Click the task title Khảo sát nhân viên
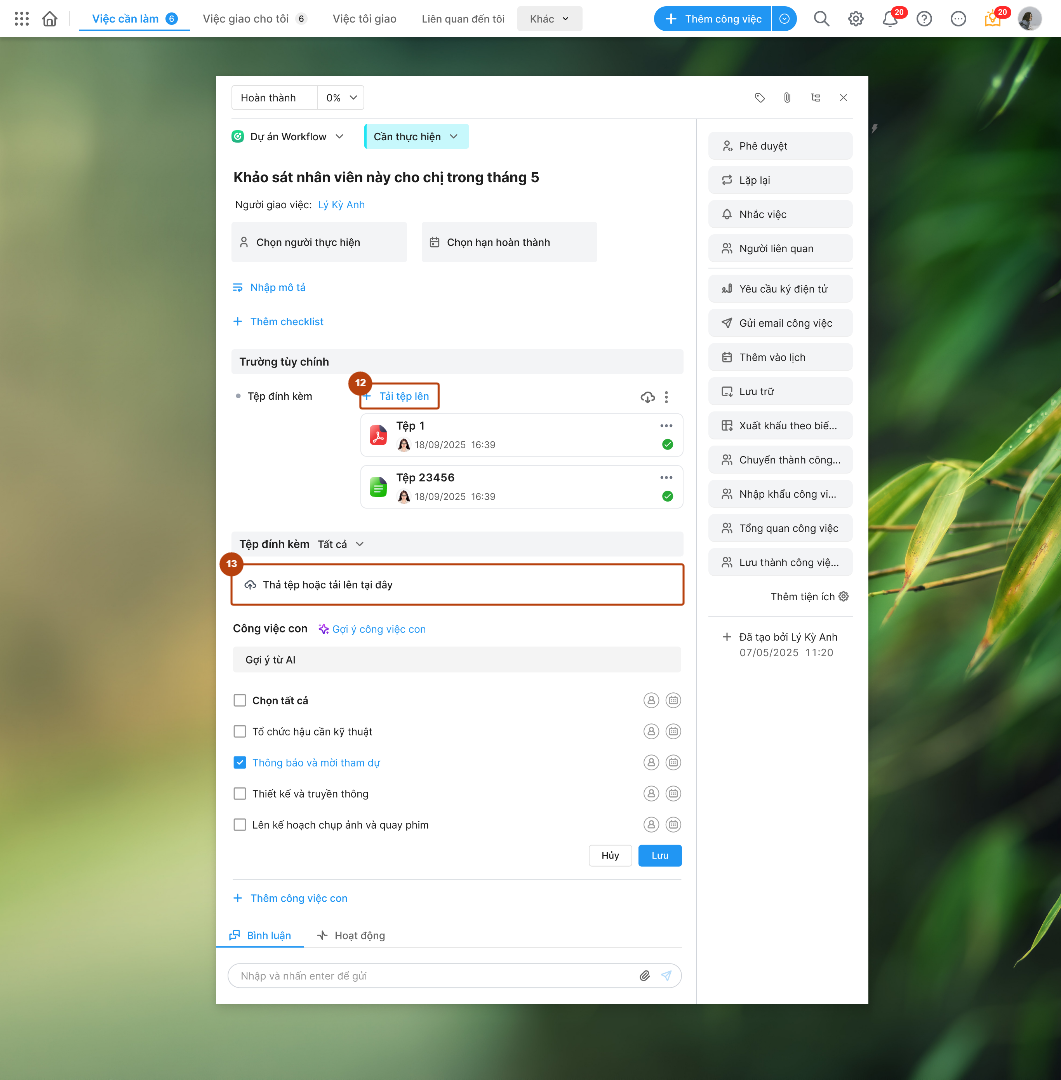This screenshot has width=1061, height=1080. click(386, 177)
